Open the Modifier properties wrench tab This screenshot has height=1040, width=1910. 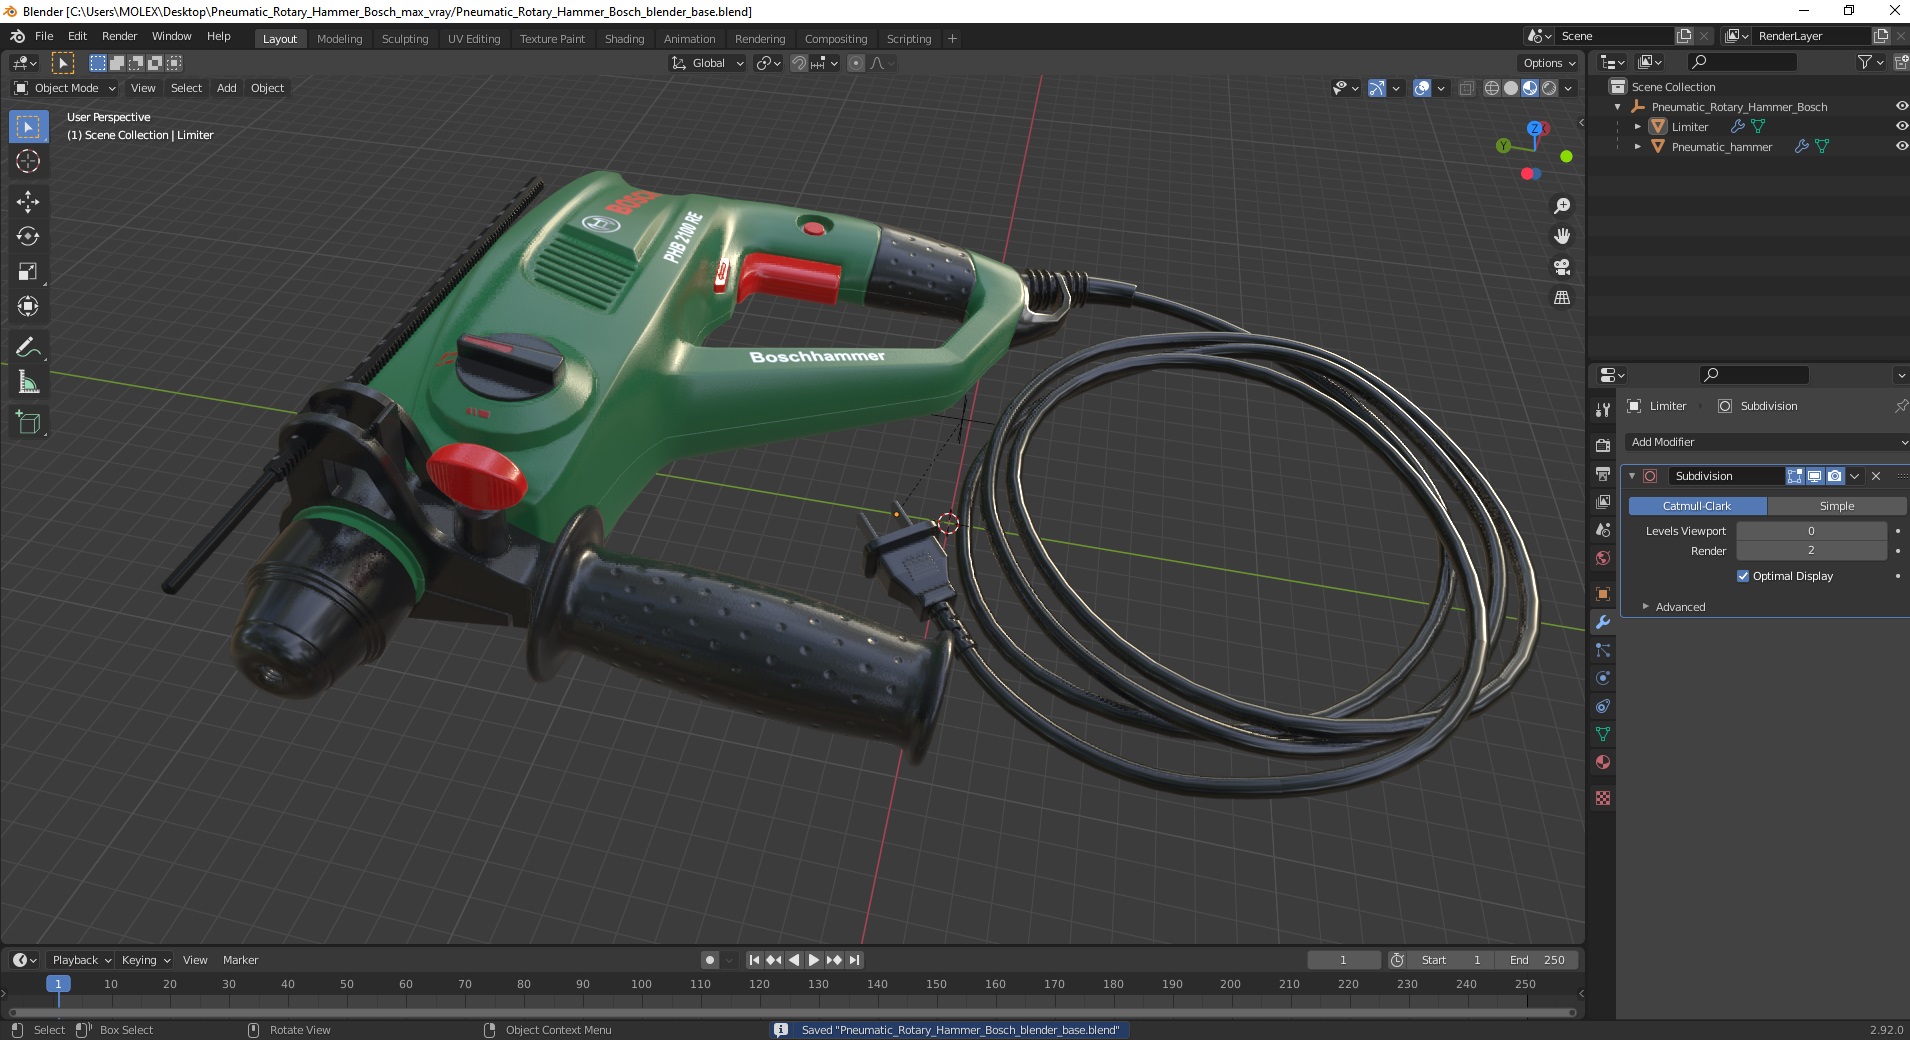1603,622
